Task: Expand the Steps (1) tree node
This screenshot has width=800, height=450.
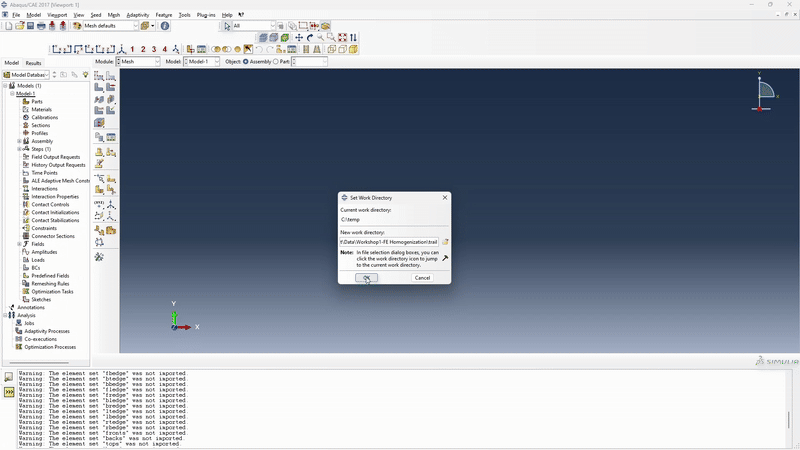Action: click(x=19, y=149)
